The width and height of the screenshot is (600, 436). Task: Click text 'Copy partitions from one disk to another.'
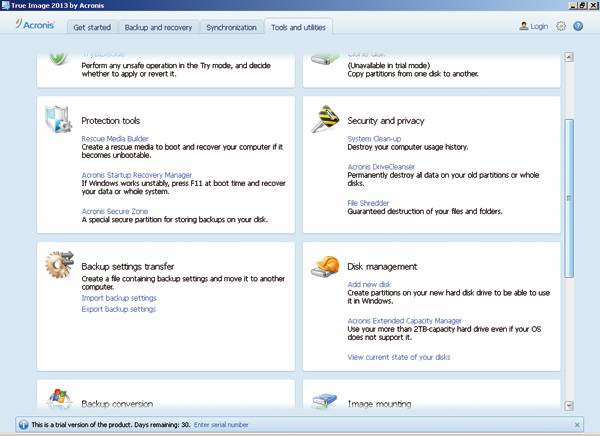[413, 74]
